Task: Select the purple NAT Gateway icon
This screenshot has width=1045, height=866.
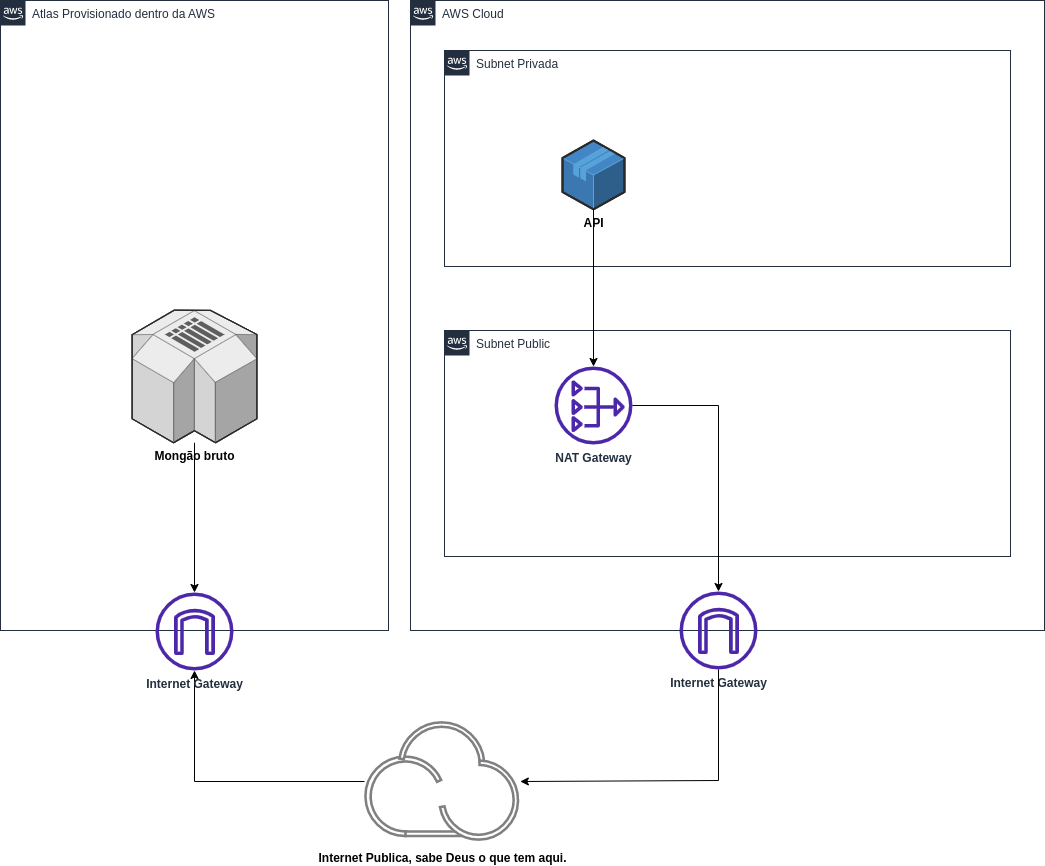Action: pyautogui.click(x=593, y=405)
